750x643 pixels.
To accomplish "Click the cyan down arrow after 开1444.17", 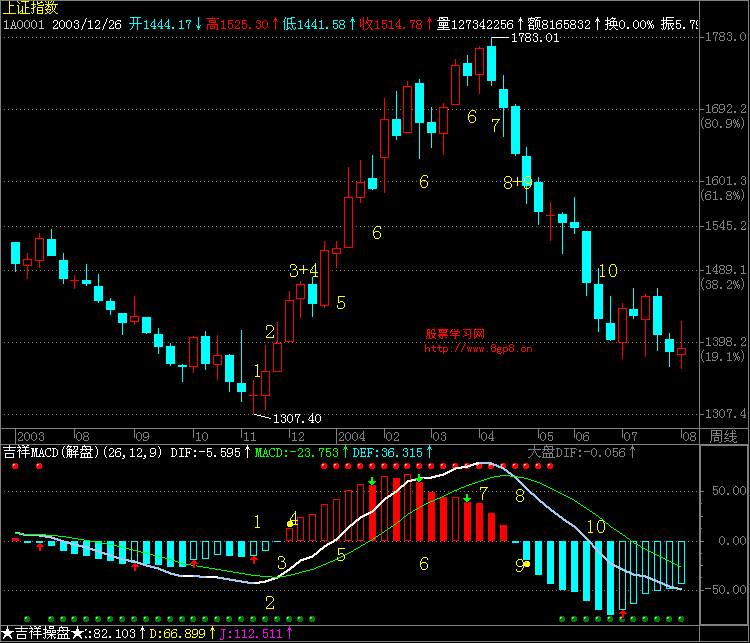I will point(197,23).
